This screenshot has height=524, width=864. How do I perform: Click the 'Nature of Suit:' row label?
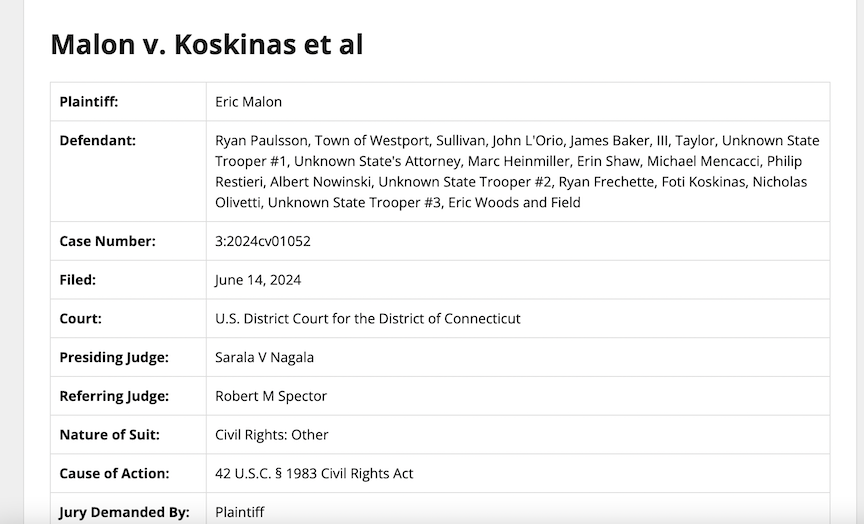point(109,435)
